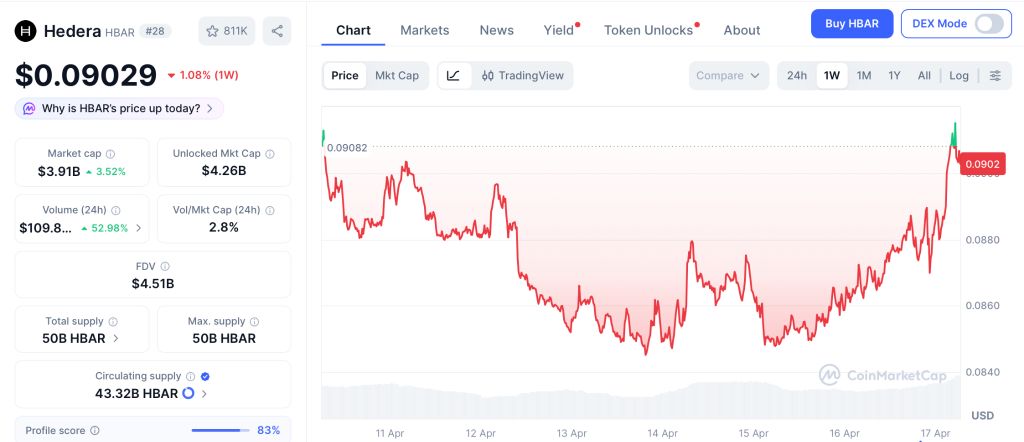Screen dimensions: 1024x442
Task: Click the FDV info icon
Action: (x=165, y=266)
